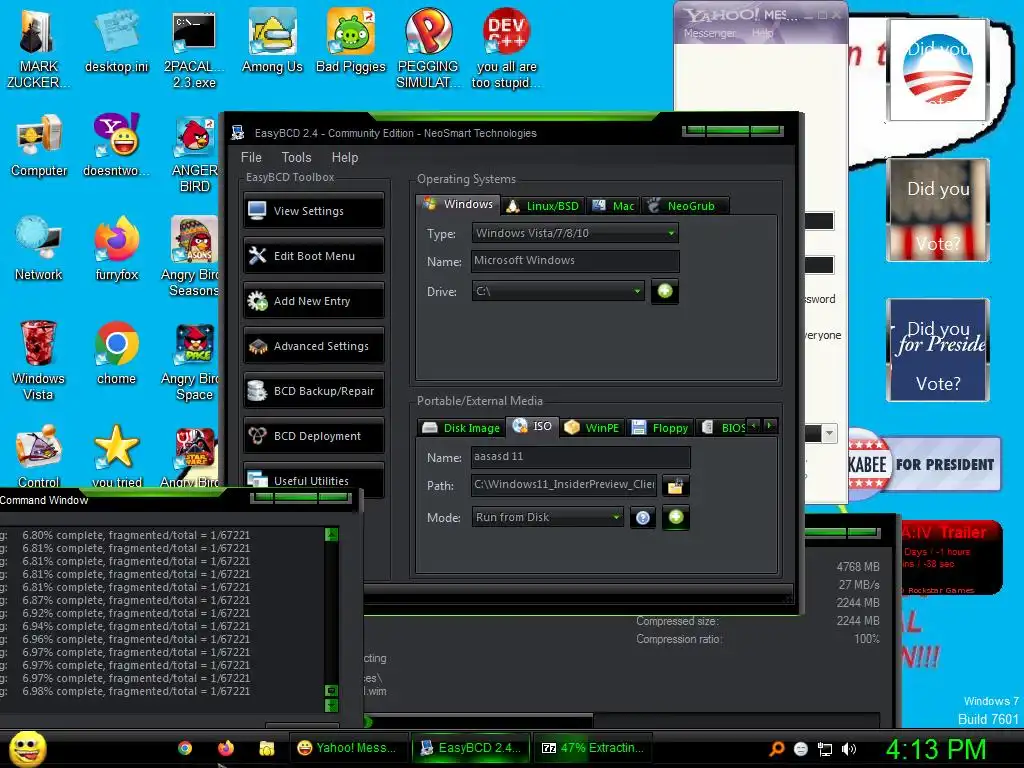Image resolution: width=1024 pixels, height=768 pixels.
Task: Select Add New Entry in toolbox
Action: [x=313, y=300]
